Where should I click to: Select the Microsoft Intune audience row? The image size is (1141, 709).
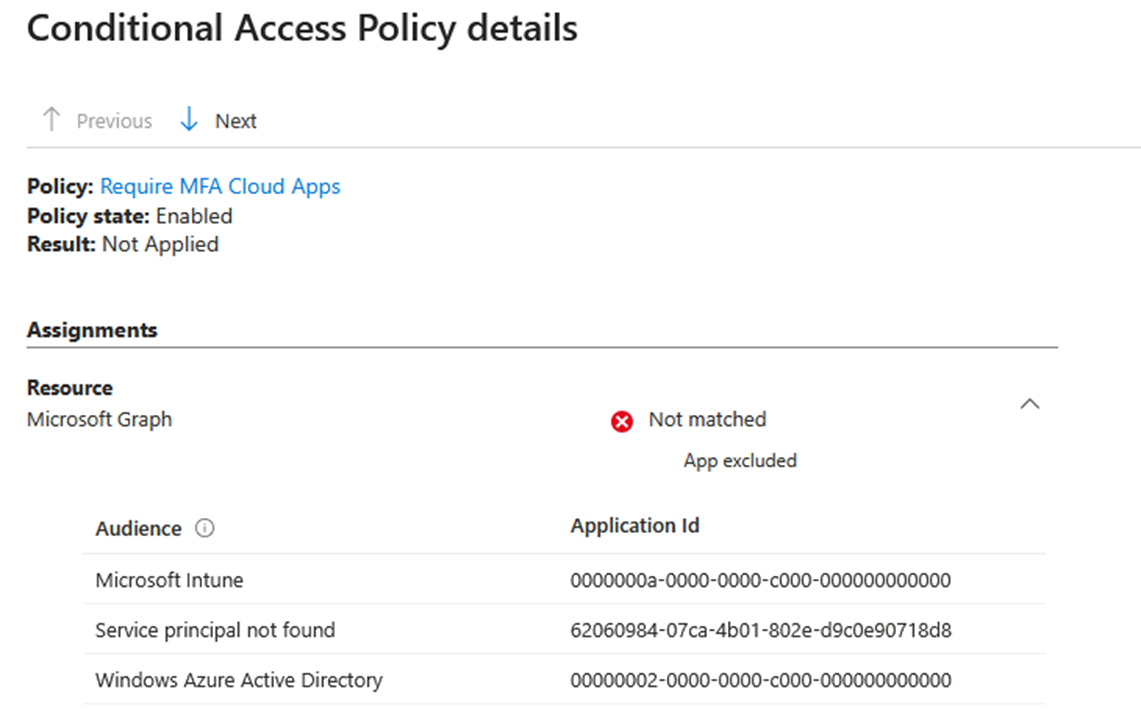(x=564, y=580)
